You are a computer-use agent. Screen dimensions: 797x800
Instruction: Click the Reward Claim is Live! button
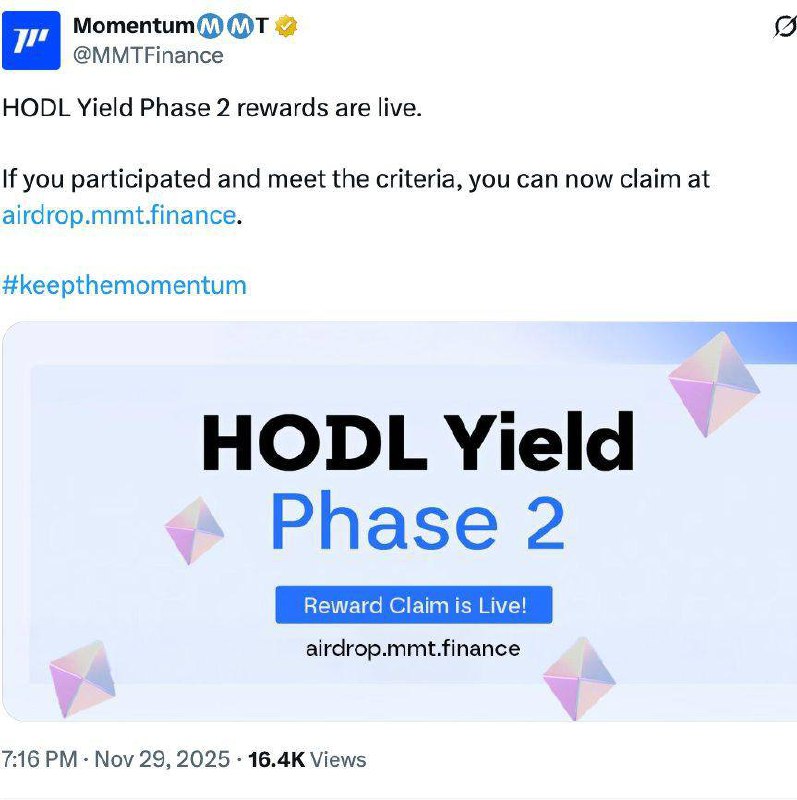point(414,605)
